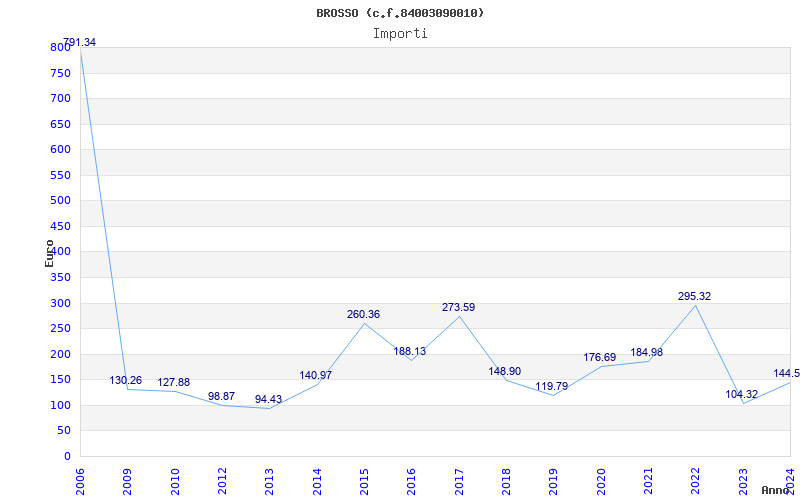Click x-axis year 2021

(648, 482)
